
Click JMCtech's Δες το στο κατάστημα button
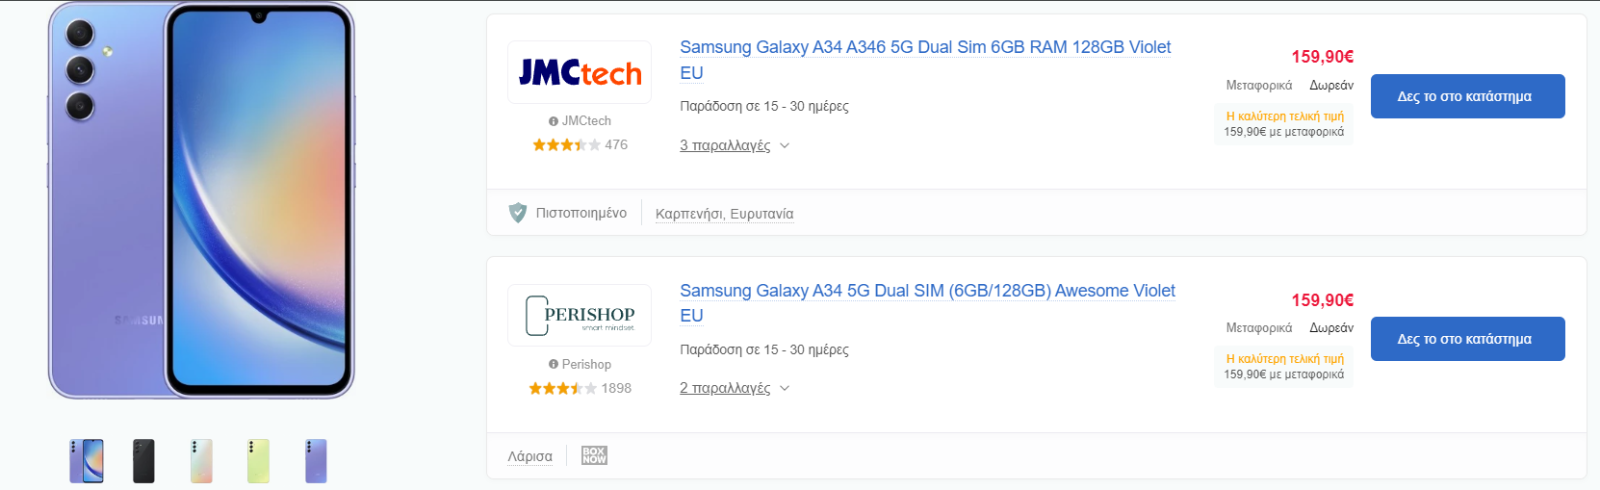(x=1467, y=96)
